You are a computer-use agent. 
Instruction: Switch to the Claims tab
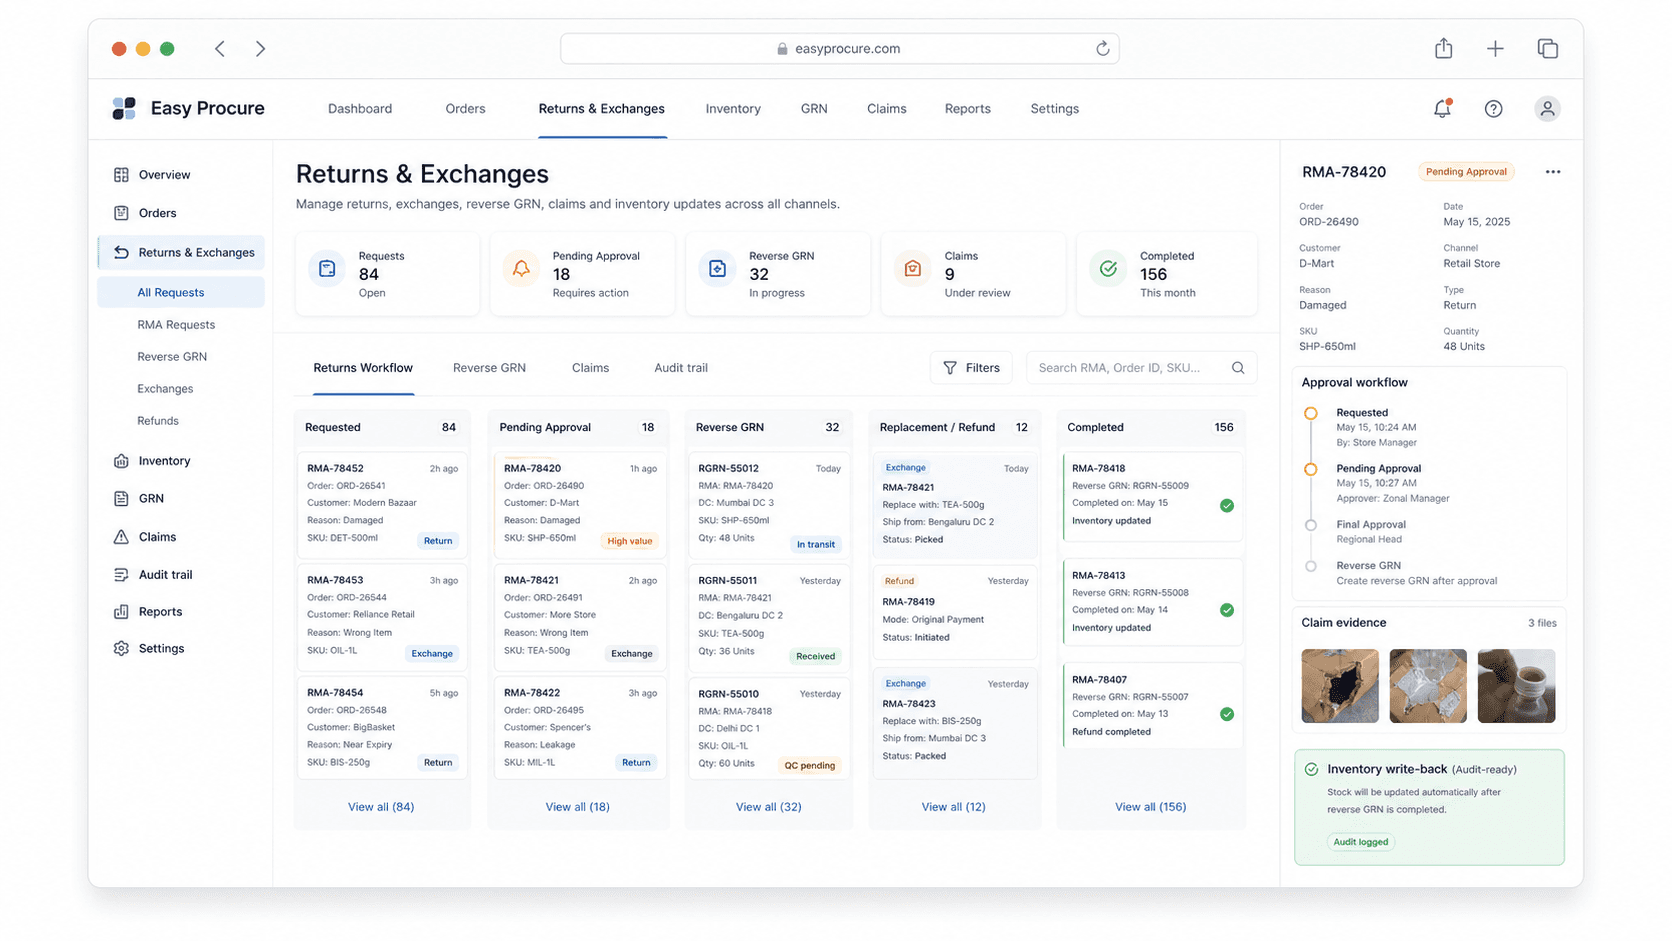click(590, 368)
